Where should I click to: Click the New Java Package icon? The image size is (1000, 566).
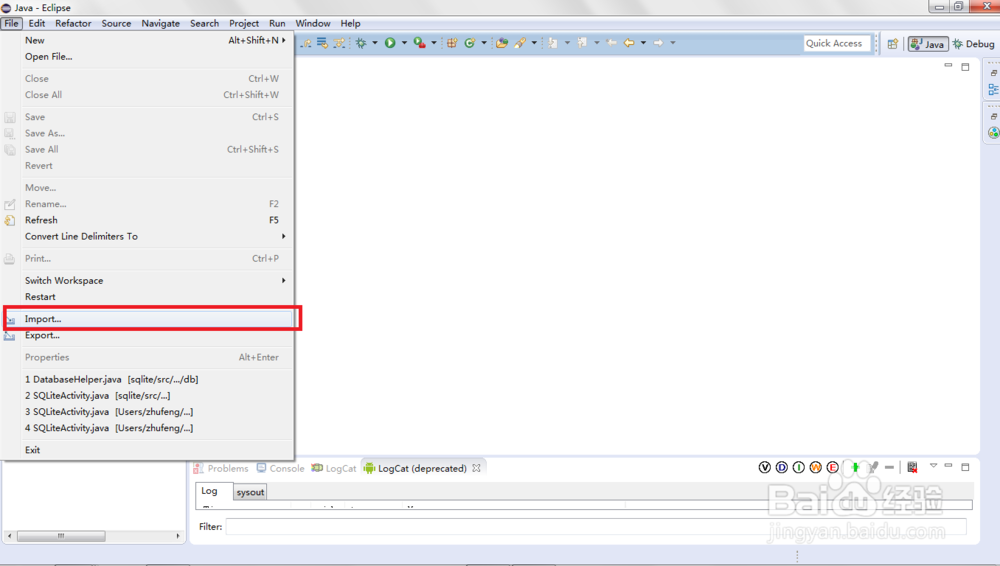(x=452, y=43)
